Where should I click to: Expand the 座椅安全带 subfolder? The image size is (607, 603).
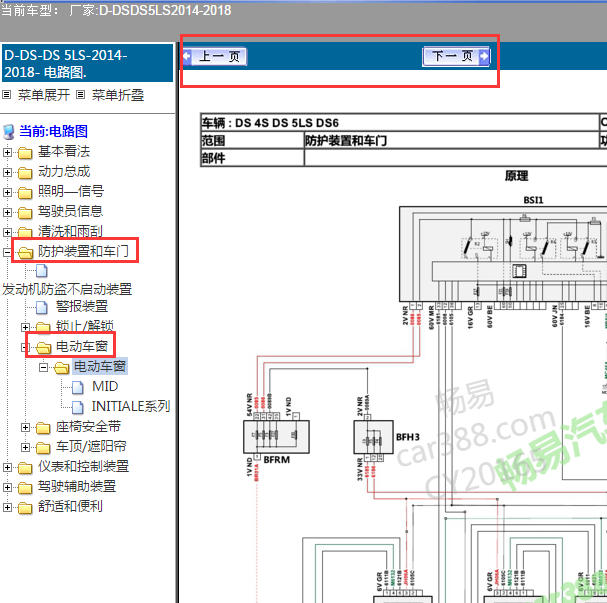click(25, 427)
